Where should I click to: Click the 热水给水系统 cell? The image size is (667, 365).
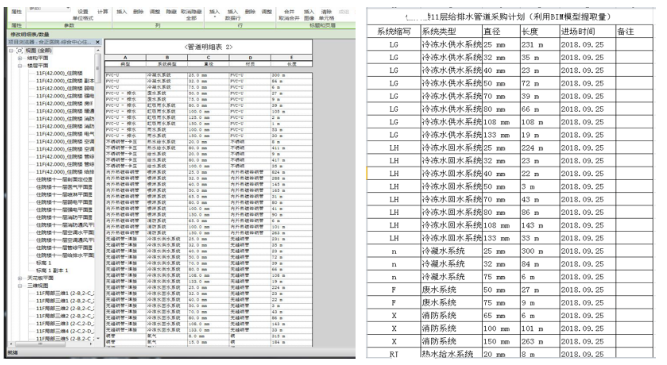point(451,354)
